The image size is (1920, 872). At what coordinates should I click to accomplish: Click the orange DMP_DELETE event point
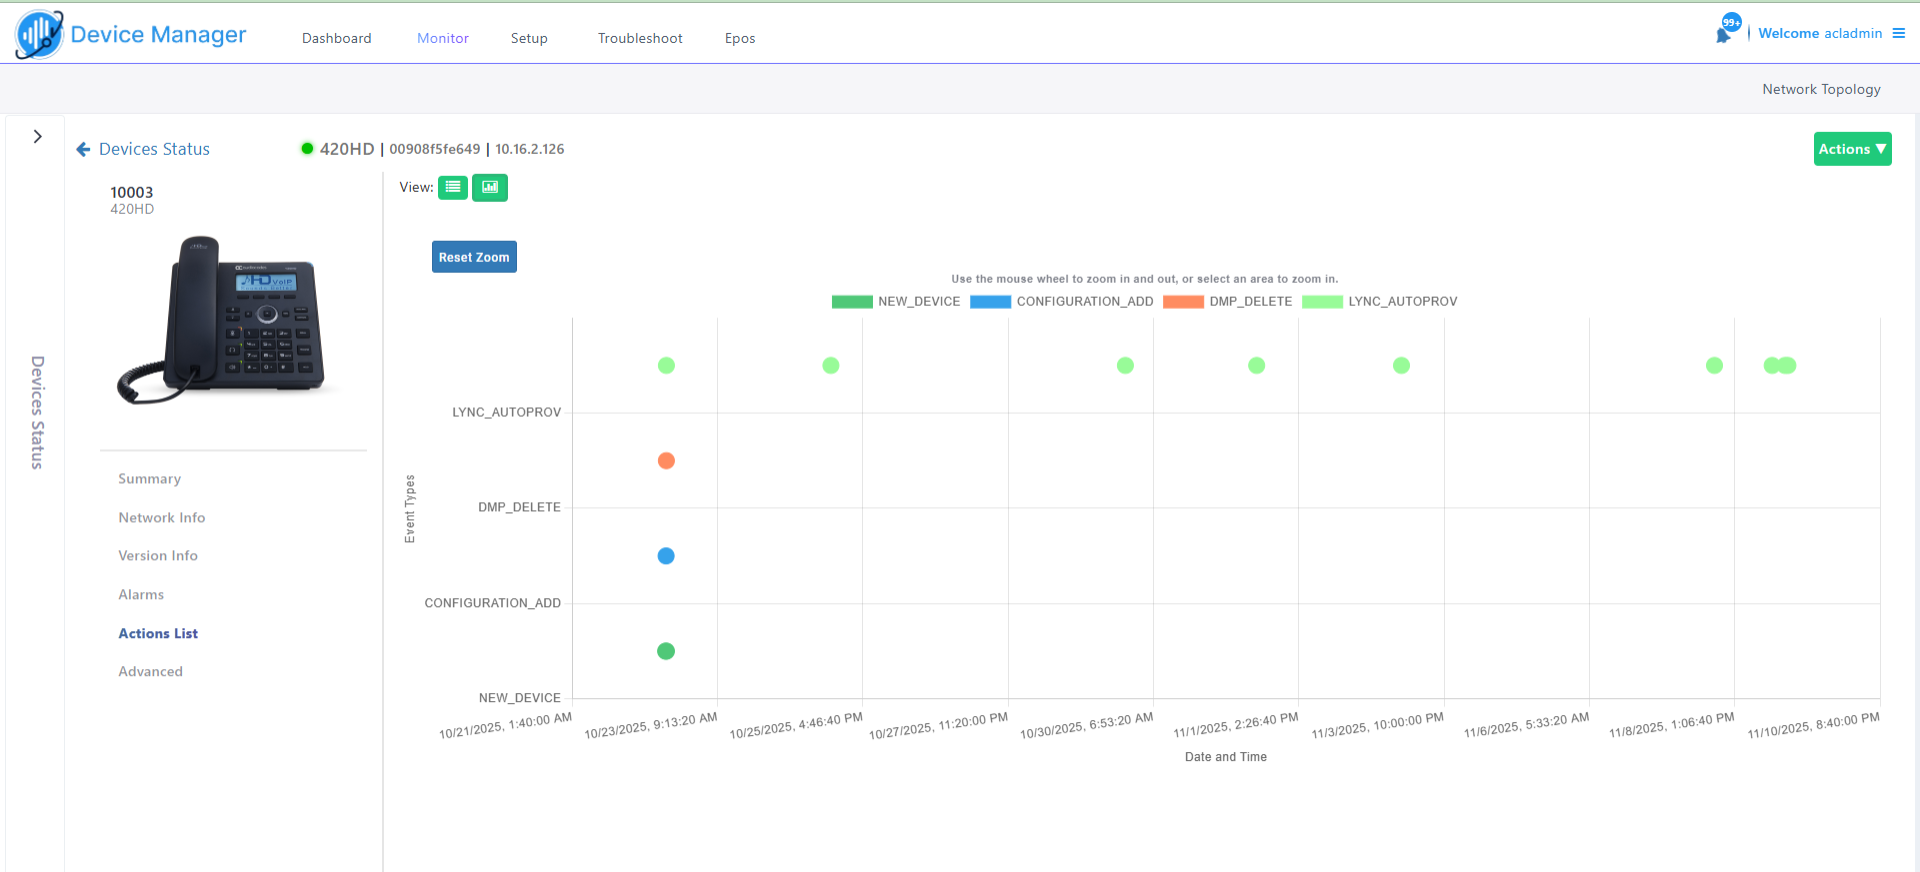(666, 461)
